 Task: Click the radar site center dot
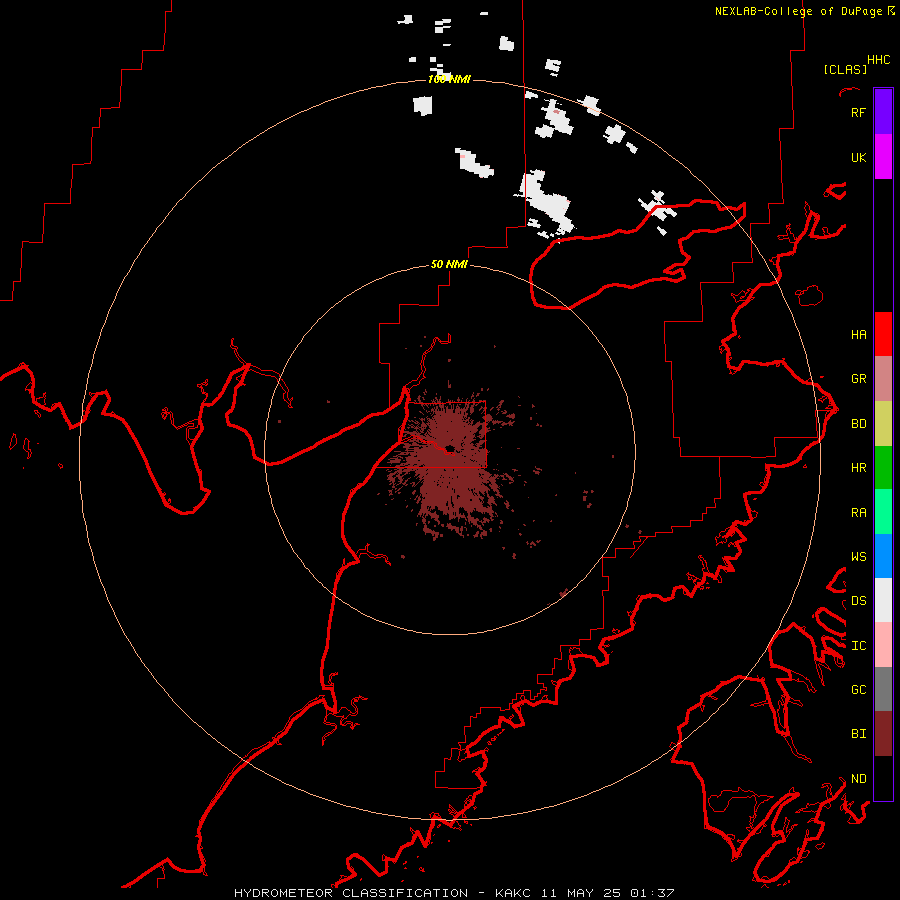tap(449, 448)
